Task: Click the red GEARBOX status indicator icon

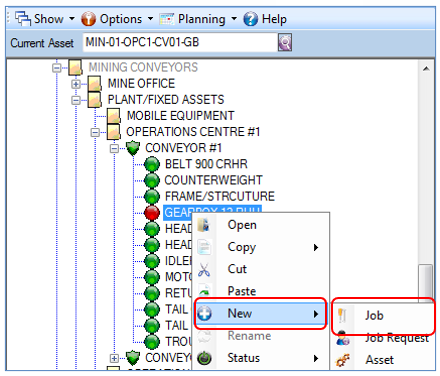Action: (x=152, y=212)
